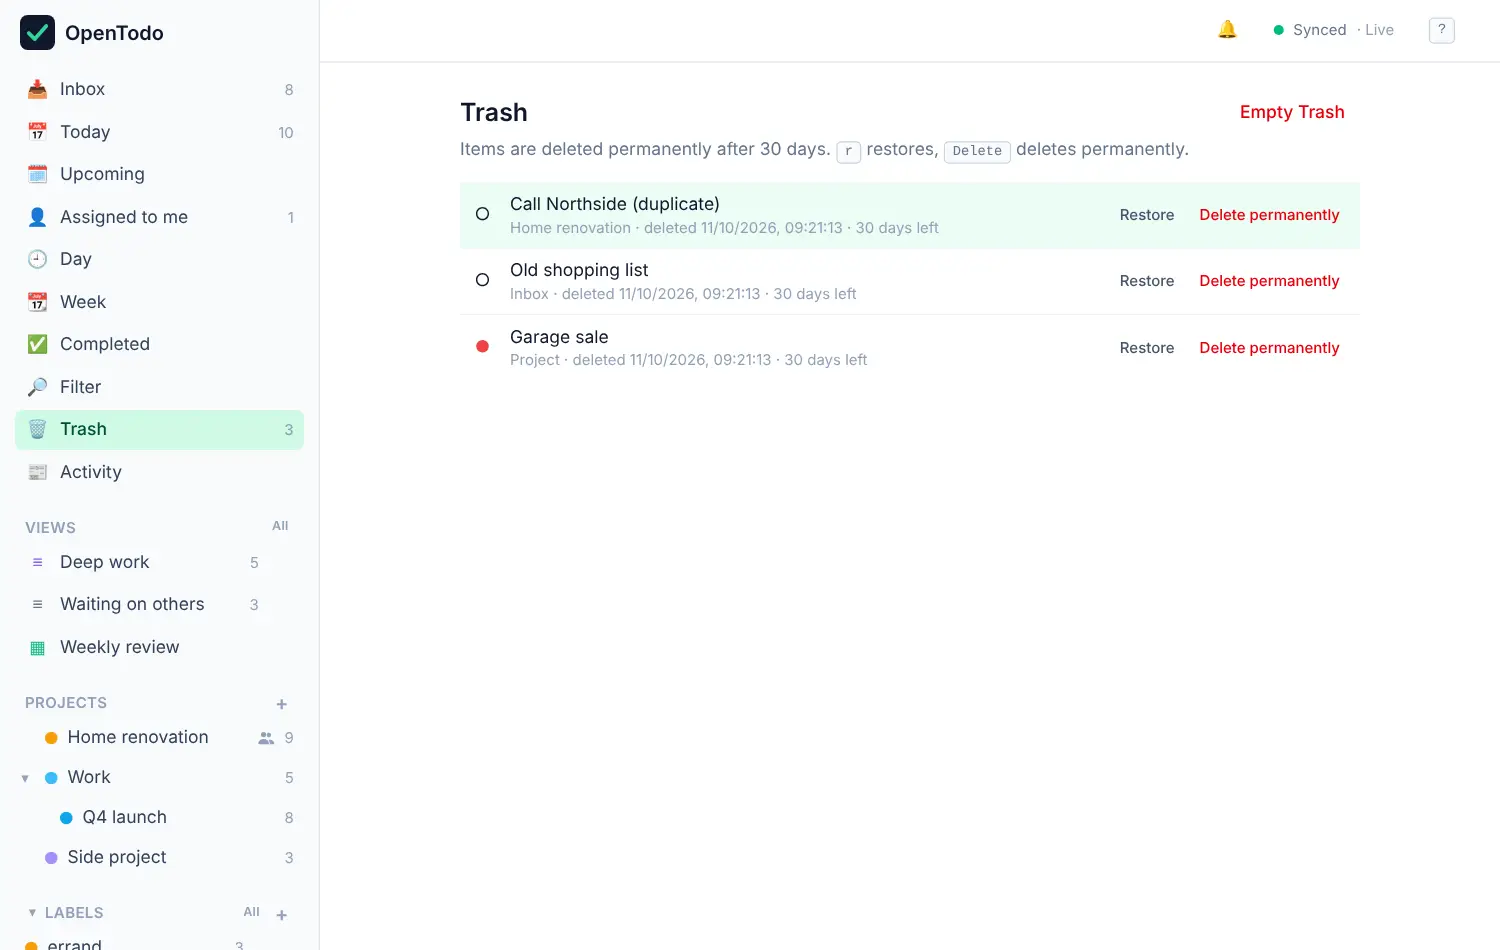Collapse the Labels section
1500x950 pixels.
32,913
